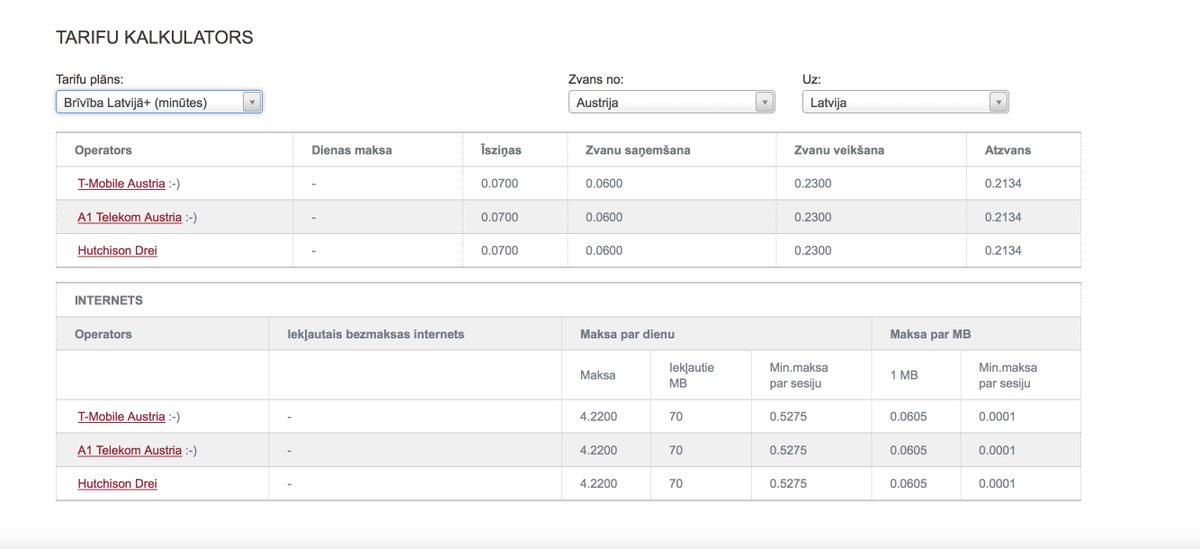
Task: Click the arrow icon on Austrija selector
Action: click(764, 102)
